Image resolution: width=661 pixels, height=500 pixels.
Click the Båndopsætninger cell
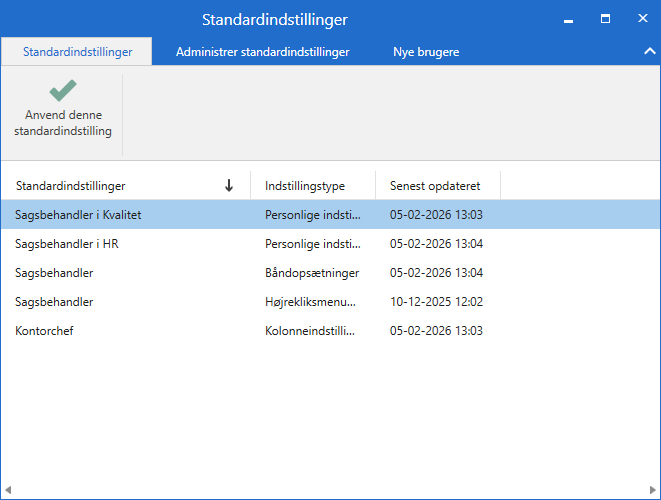tap(312, 273)
